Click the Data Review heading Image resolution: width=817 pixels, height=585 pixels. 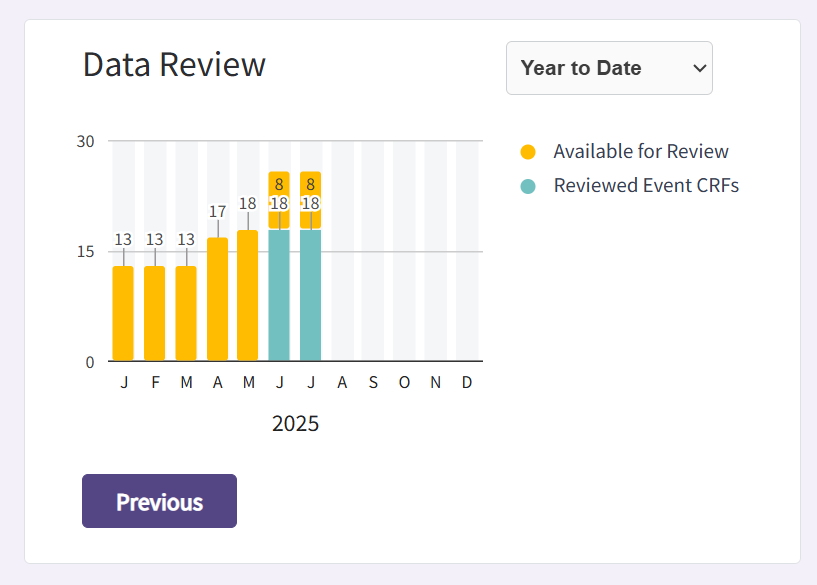(173, 64)
